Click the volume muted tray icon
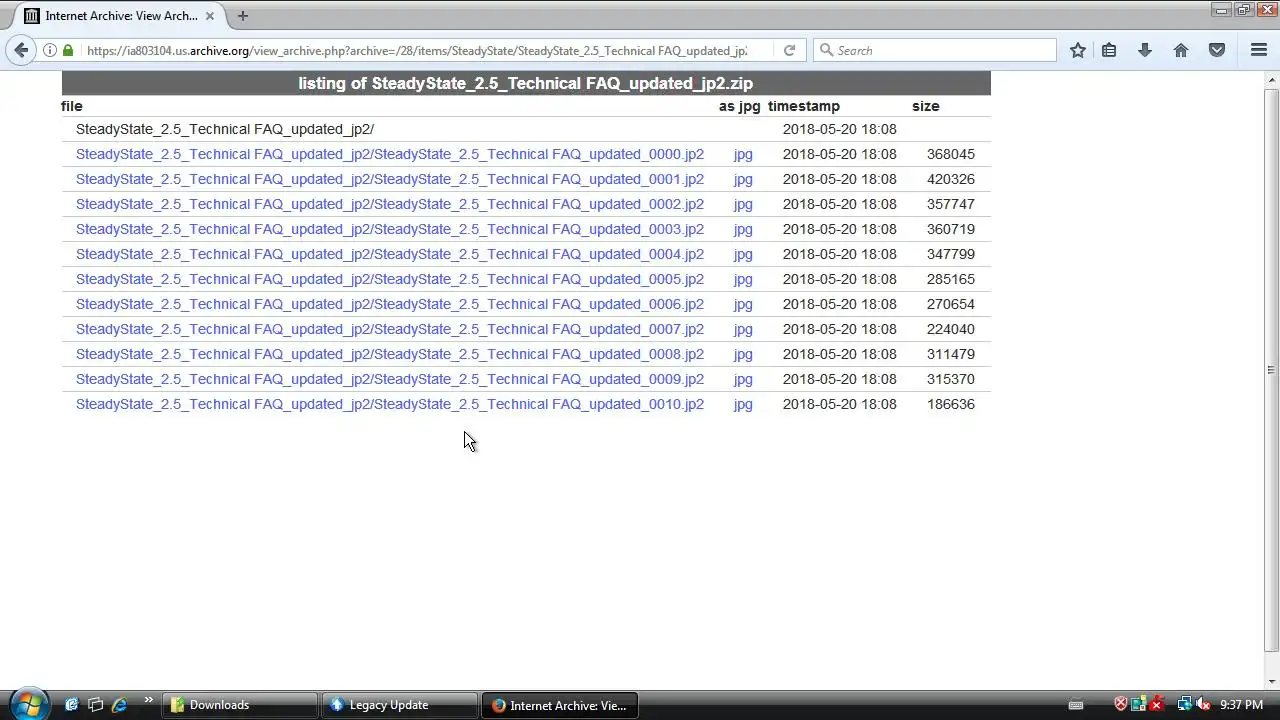The image size is (1280, 720). (1203, 705)
